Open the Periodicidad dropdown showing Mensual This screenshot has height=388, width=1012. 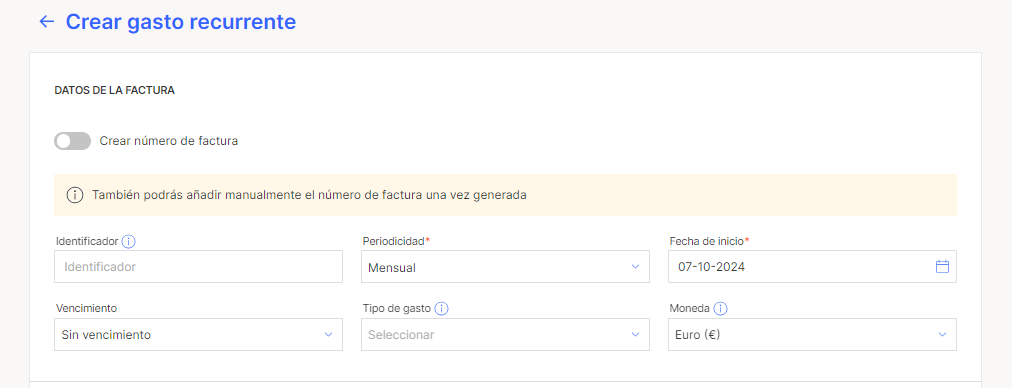[x=505, y=267]
